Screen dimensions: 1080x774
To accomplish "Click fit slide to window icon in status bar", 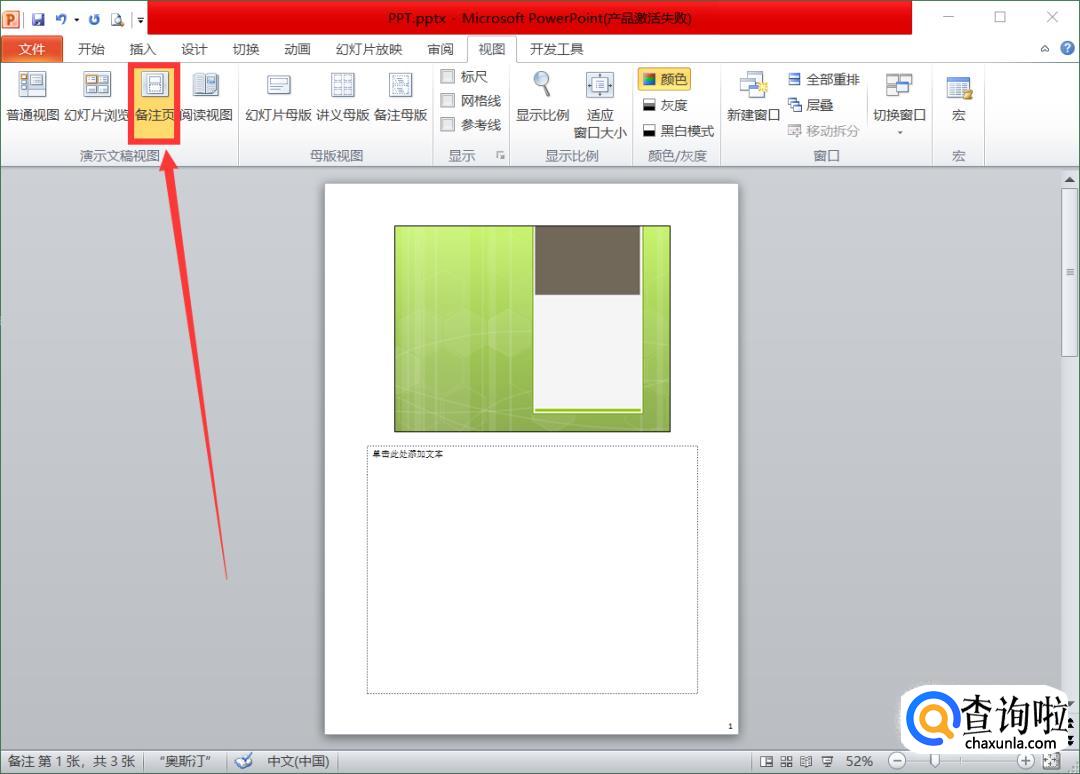I will 1051,761.
